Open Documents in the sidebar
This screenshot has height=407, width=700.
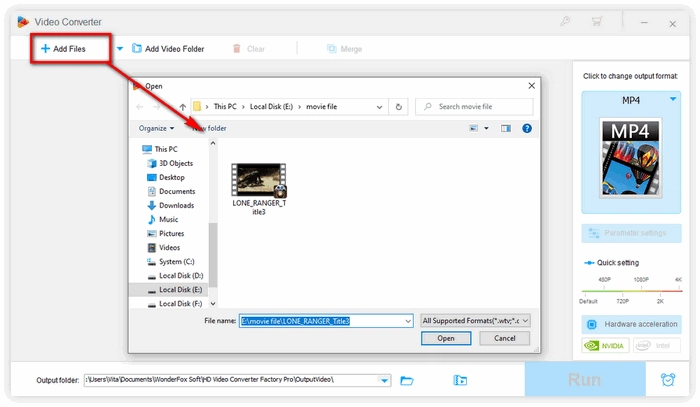[x=171, y=191]
